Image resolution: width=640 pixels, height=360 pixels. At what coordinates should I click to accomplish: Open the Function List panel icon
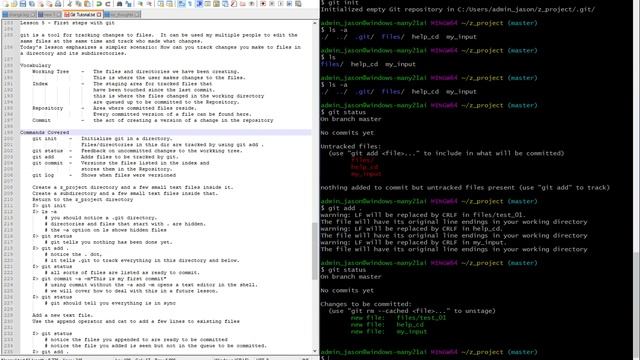click(233, 4)
